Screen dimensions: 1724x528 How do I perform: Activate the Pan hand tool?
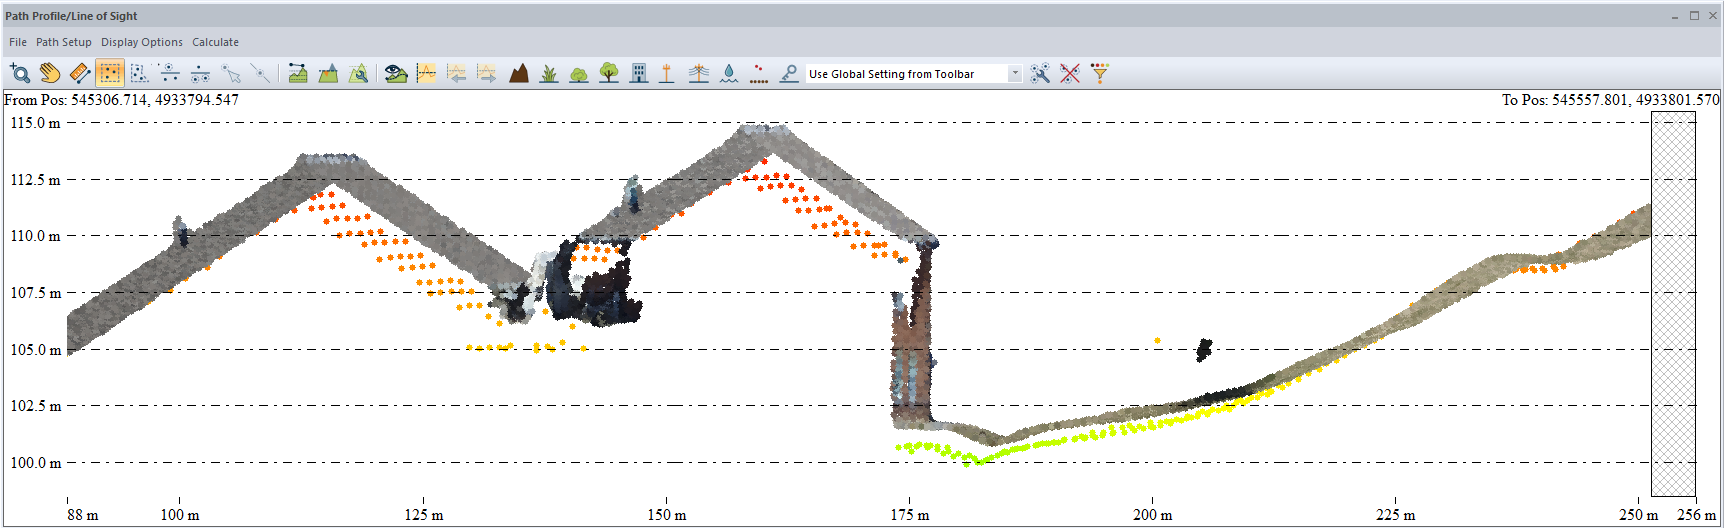pos(50,73)
